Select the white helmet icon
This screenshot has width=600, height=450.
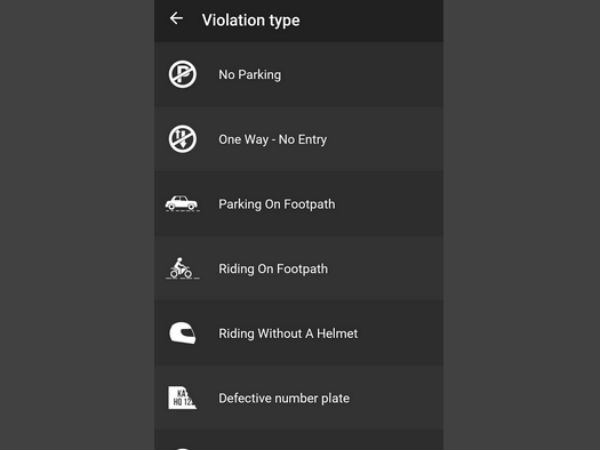[x=182, y=333]
